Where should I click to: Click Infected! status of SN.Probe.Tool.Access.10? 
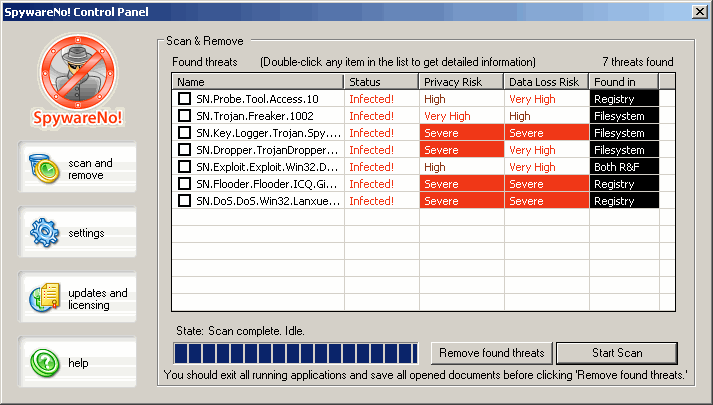(x=372, y=99)
